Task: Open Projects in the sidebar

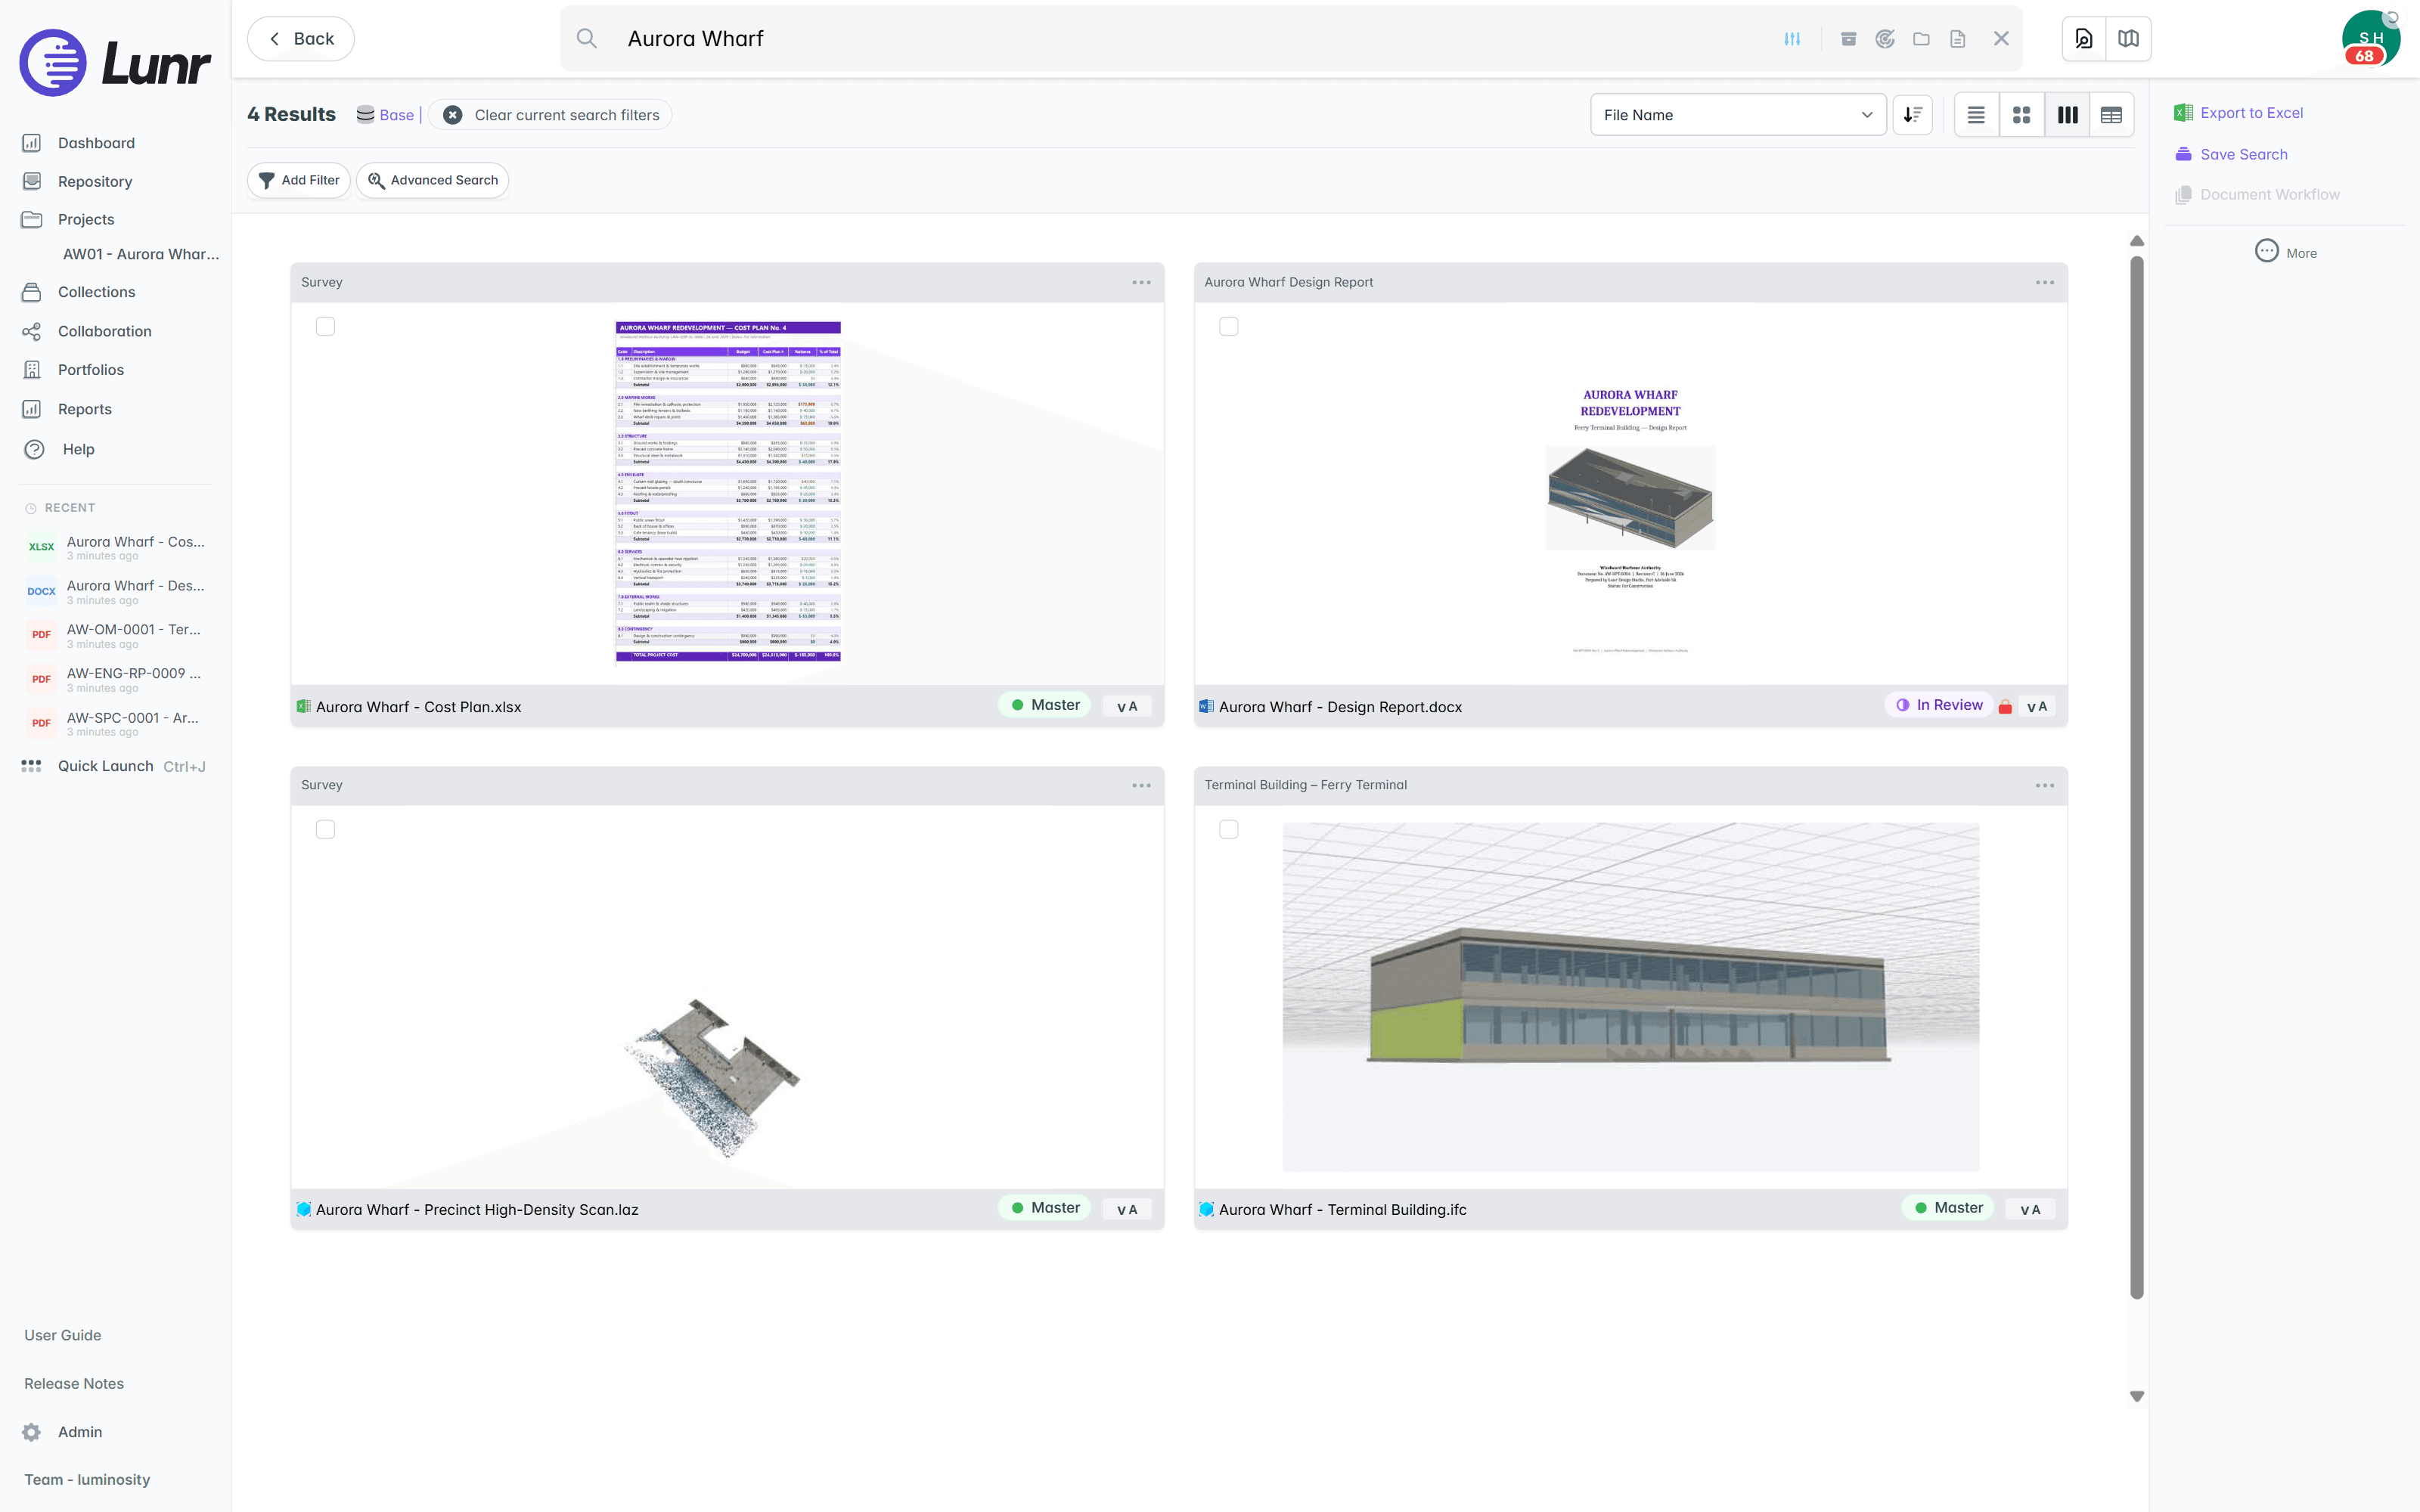Action: pyautogui.click(x=86, y=219)
